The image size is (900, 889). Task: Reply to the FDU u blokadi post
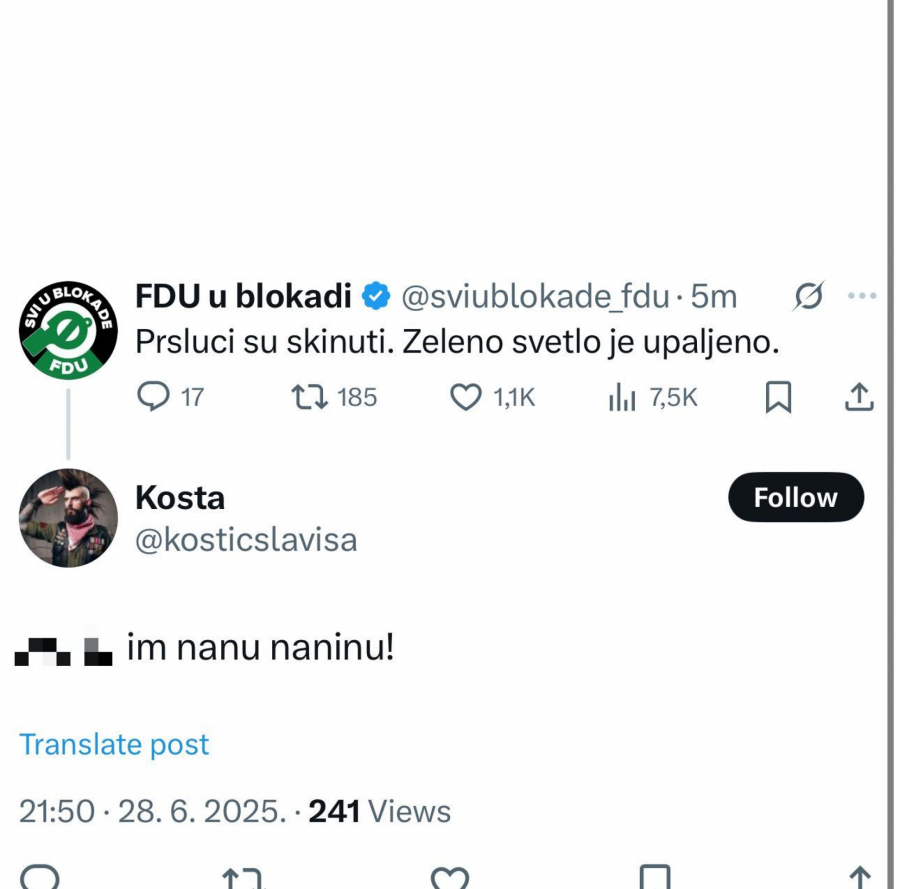tap(153, 397)
